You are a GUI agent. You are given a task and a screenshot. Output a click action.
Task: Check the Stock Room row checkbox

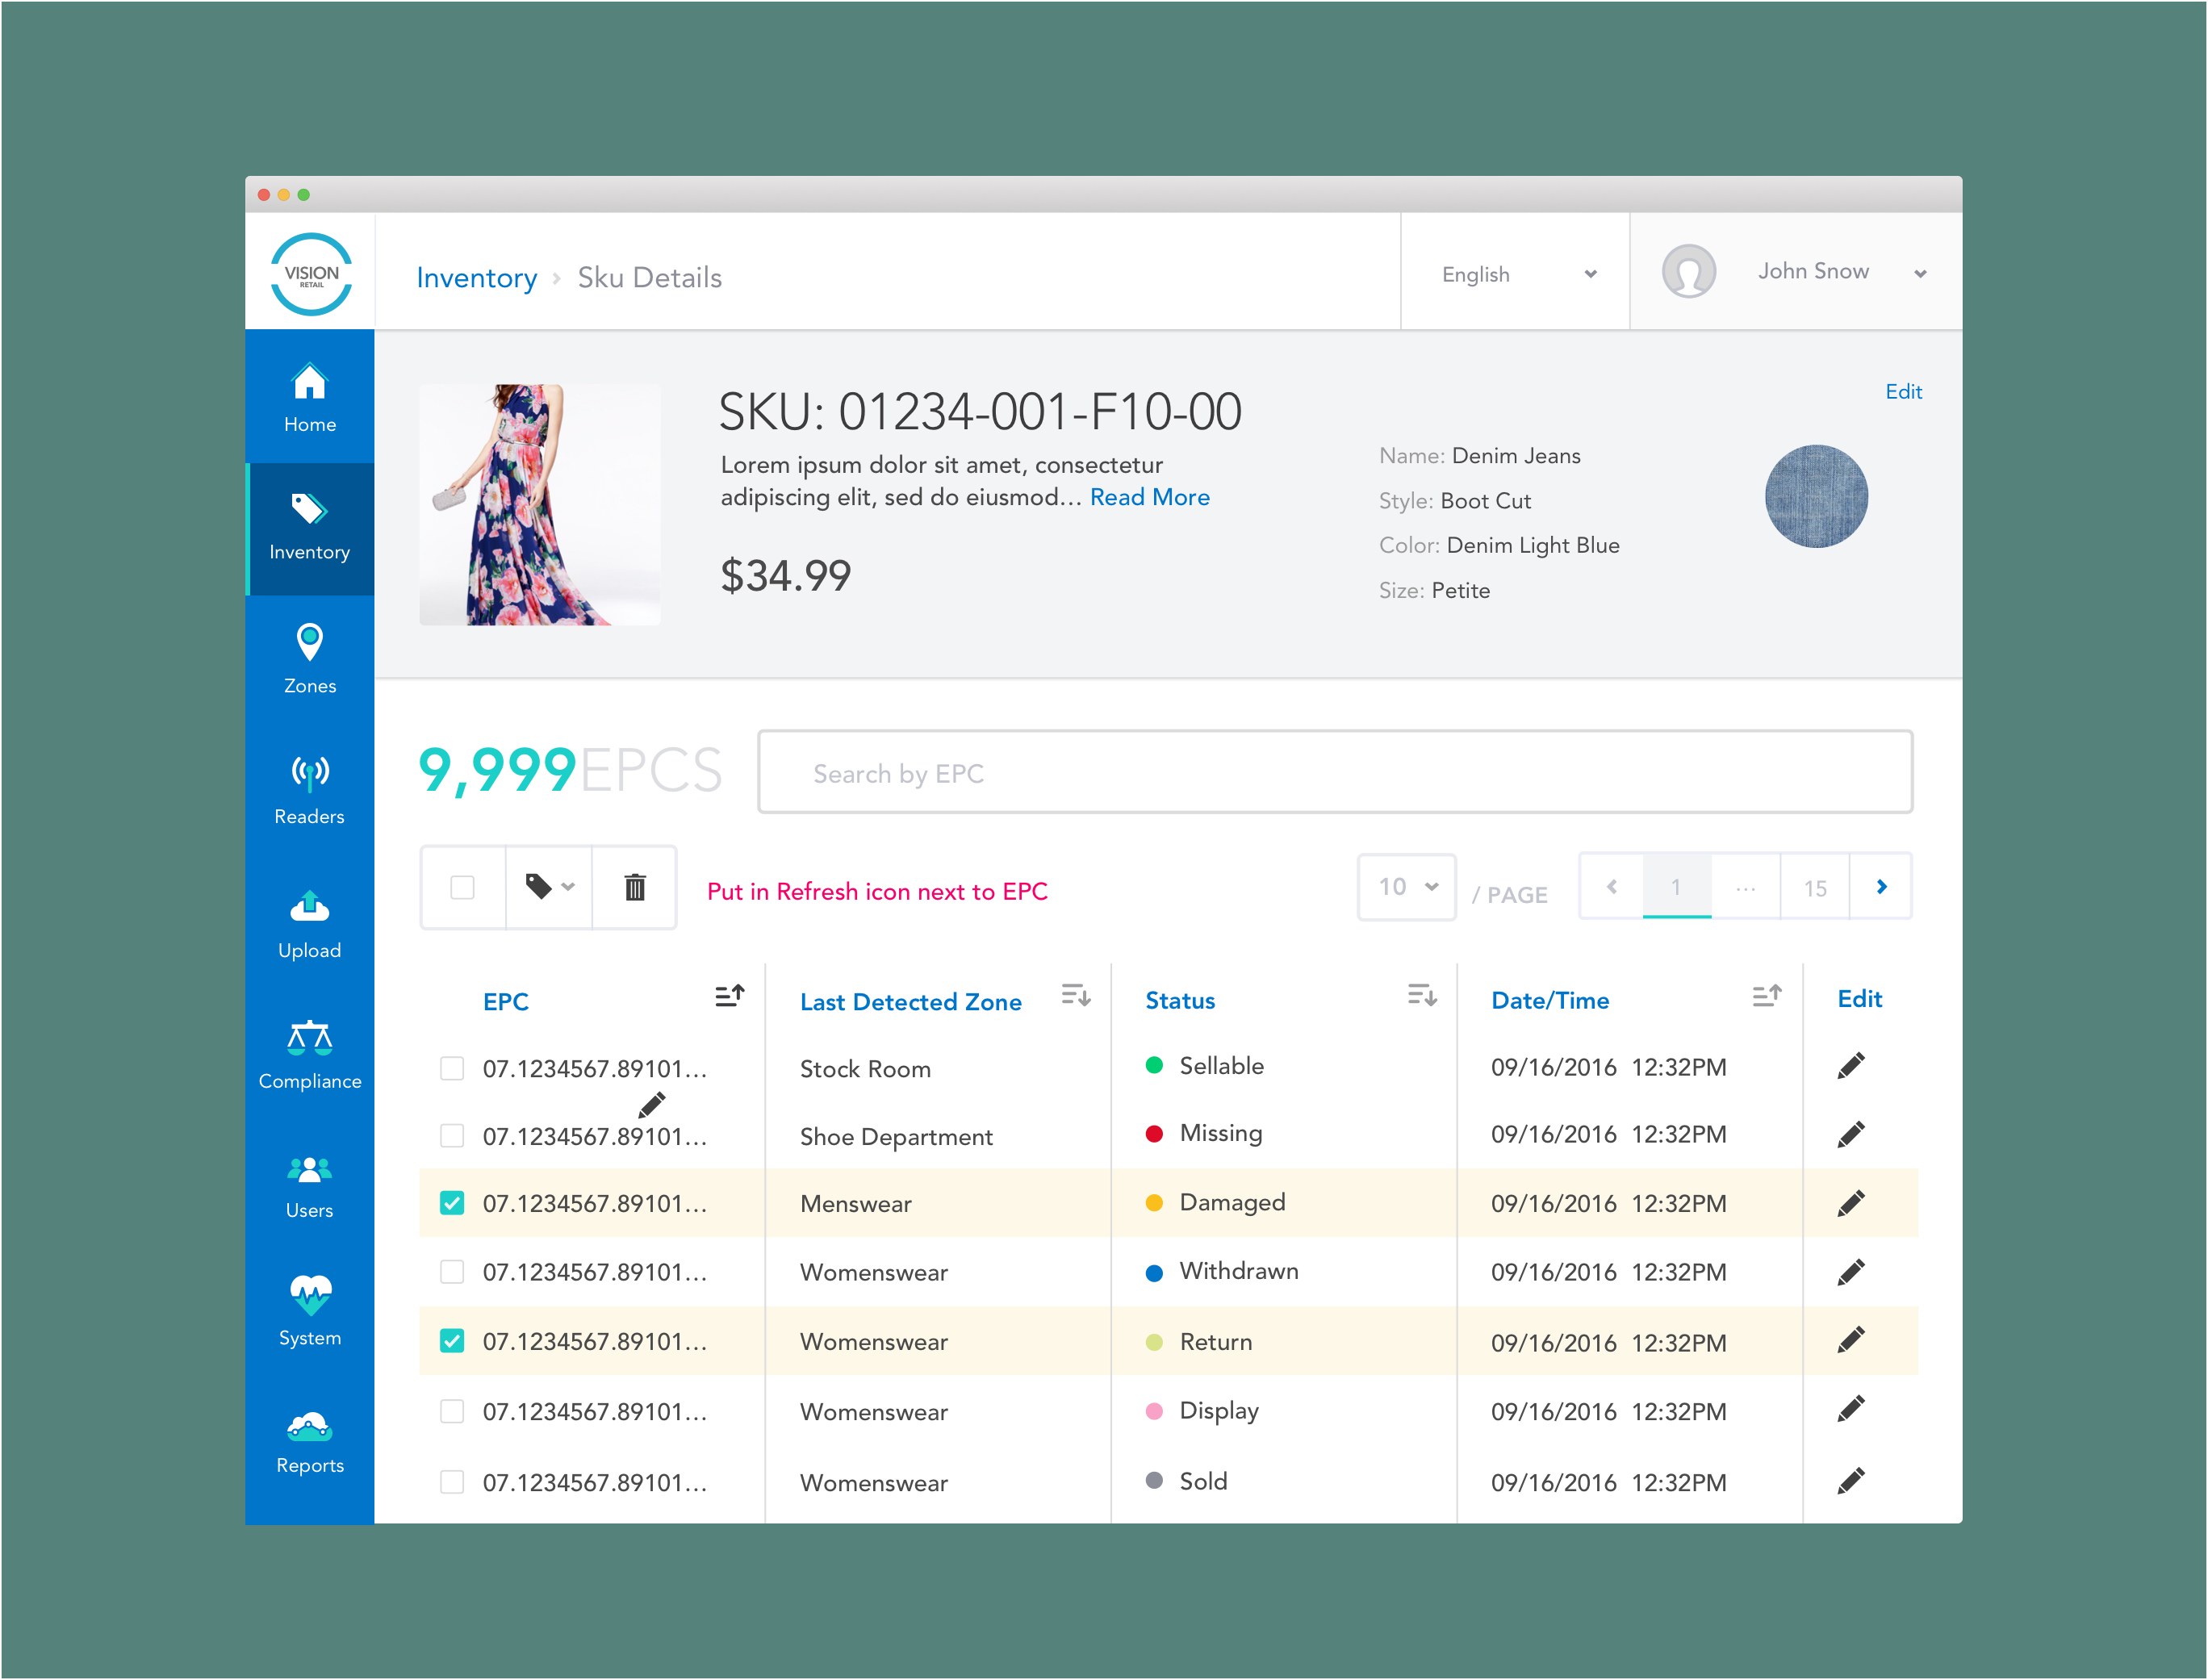452,1068
